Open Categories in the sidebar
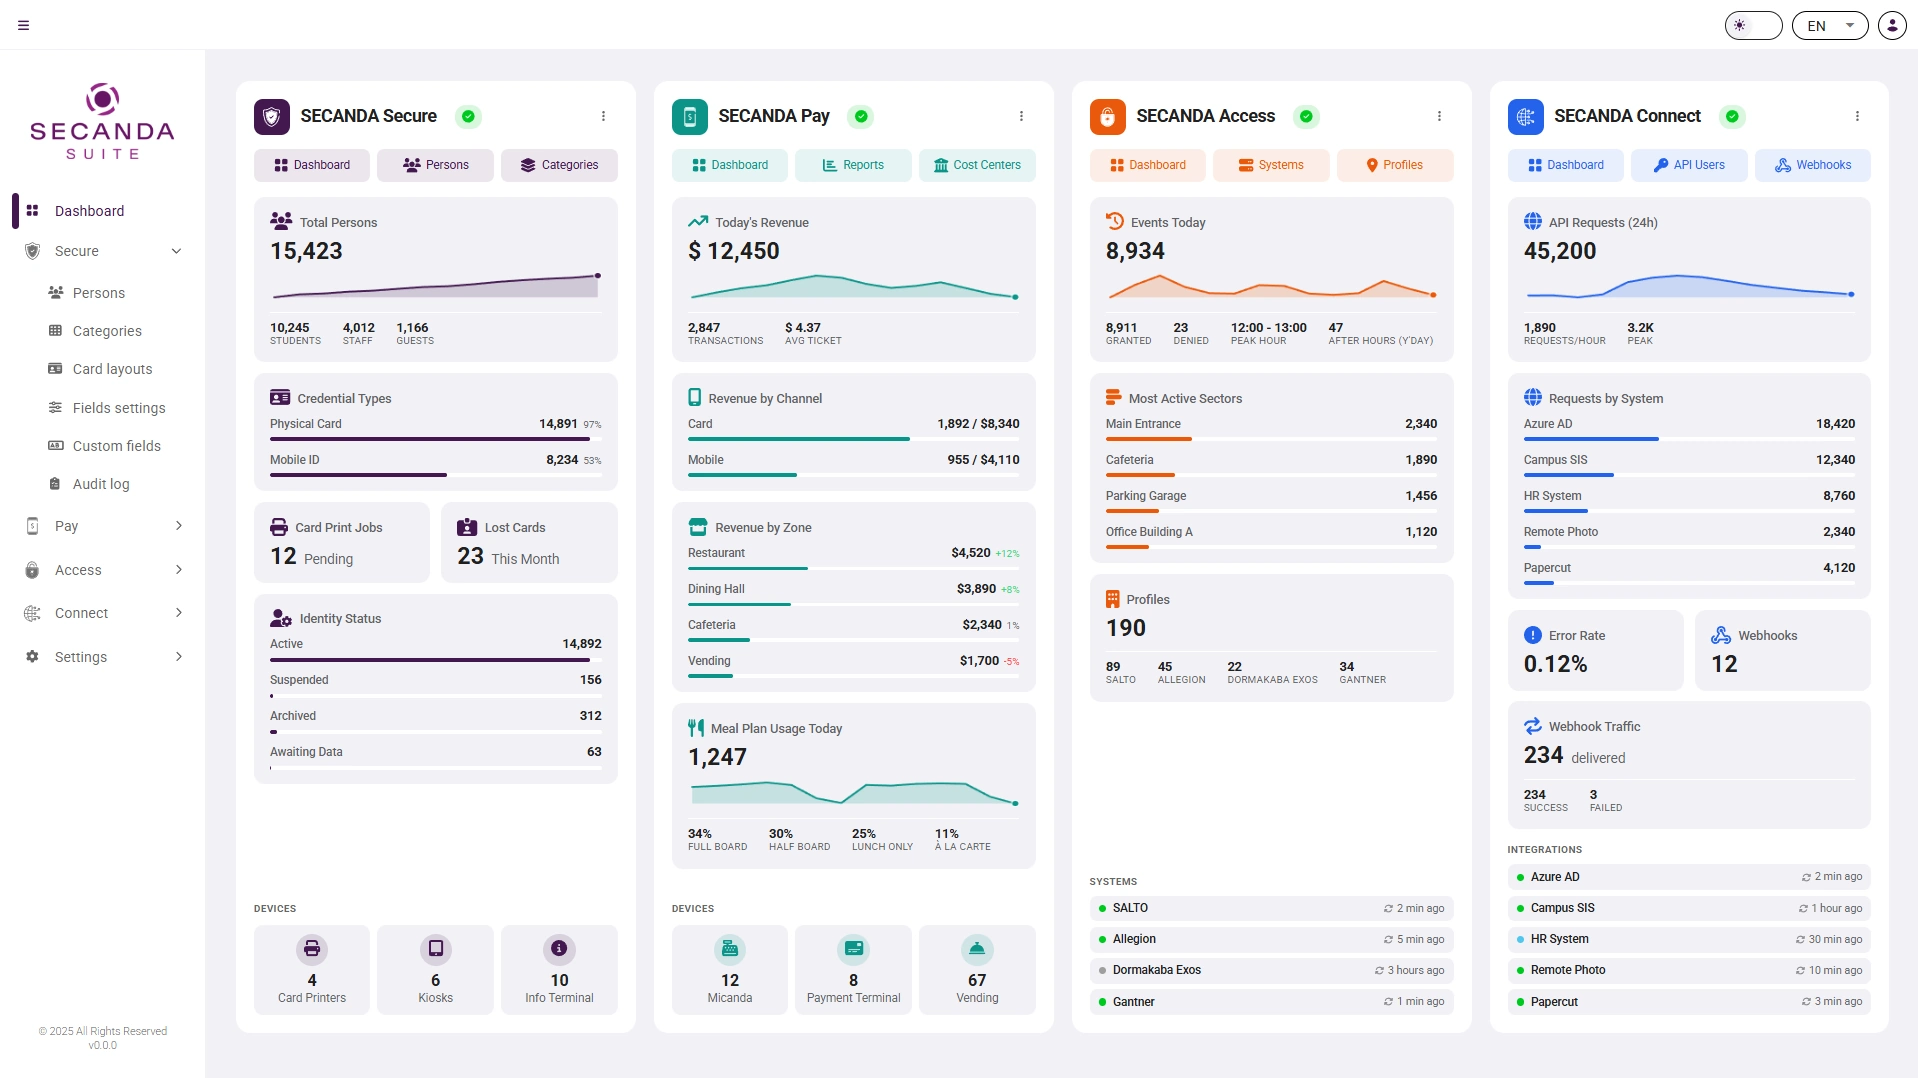The image size is (1918, 1078). coord(107,331)
